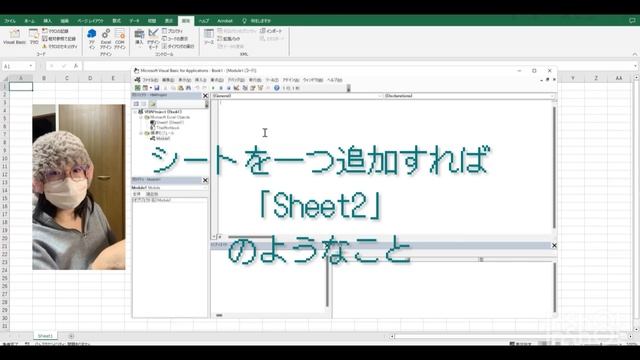Switch to 項目別 tab in Properties panel
Image resolution: width=640 pixels, height=360 pixels.
[x=152, y=194]
